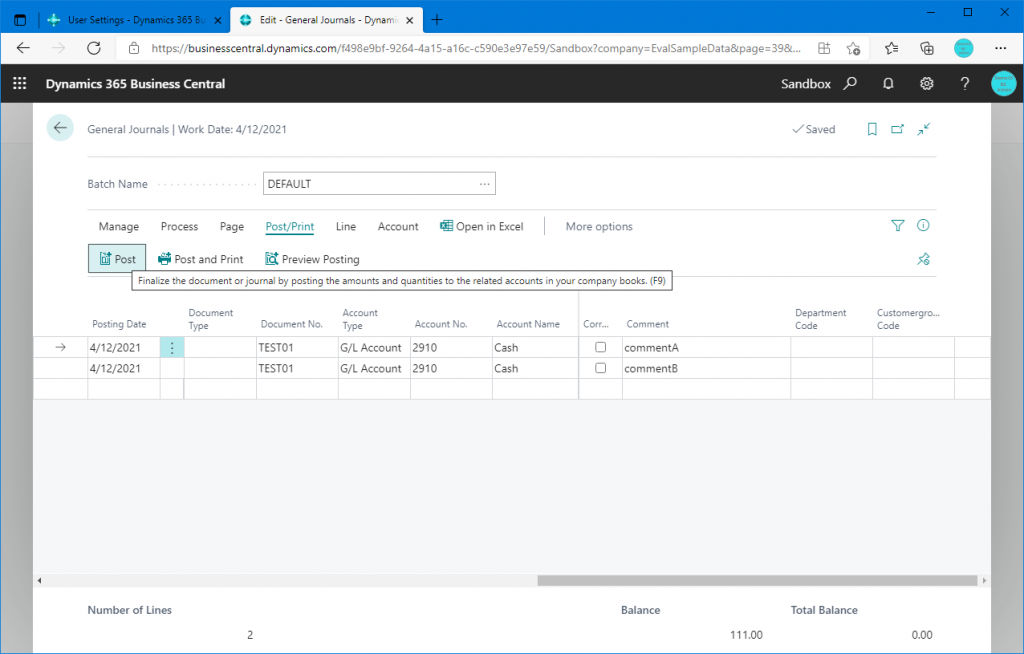Open the Line menu
Screen dimensions: 1024x654
click(345, 227)
